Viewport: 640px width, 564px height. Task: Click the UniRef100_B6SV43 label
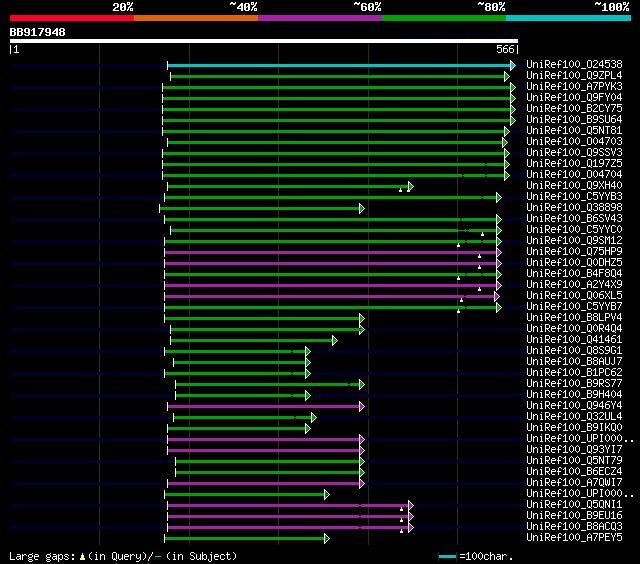pyautogui.click(x=574, y=219)
